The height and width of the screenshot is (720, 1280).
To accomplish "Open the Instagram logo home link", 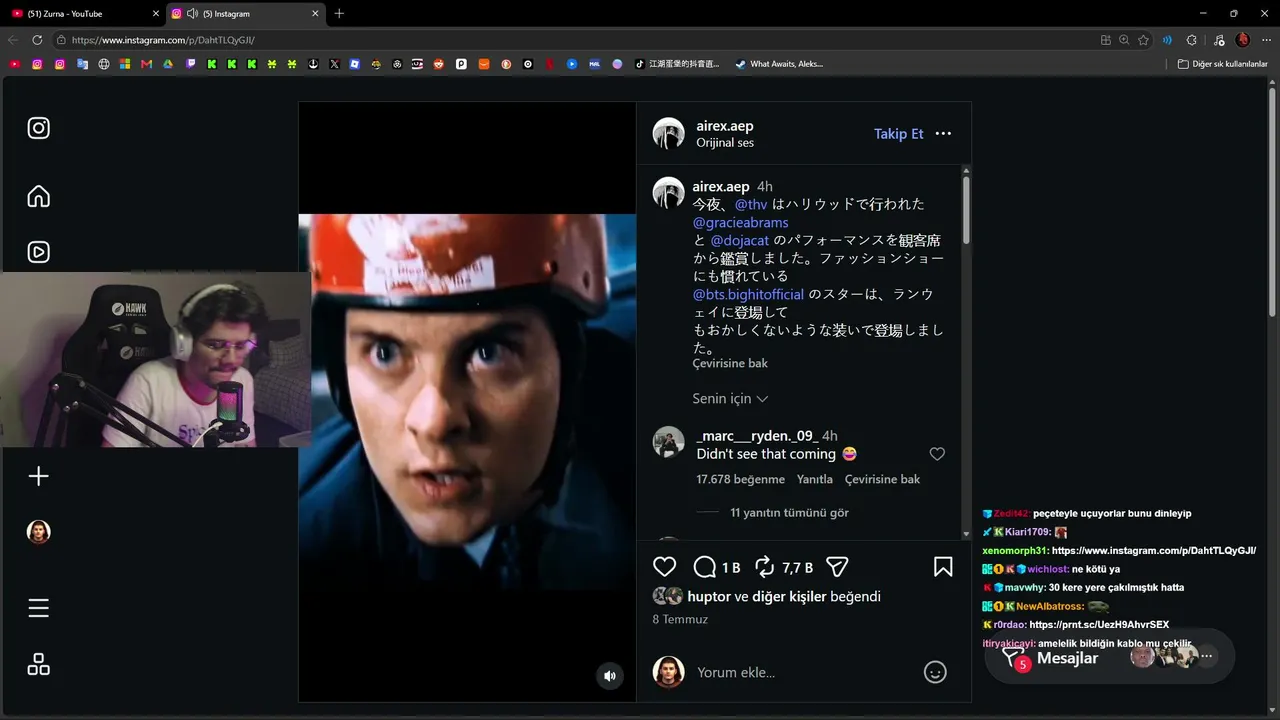I will (39, 128).
